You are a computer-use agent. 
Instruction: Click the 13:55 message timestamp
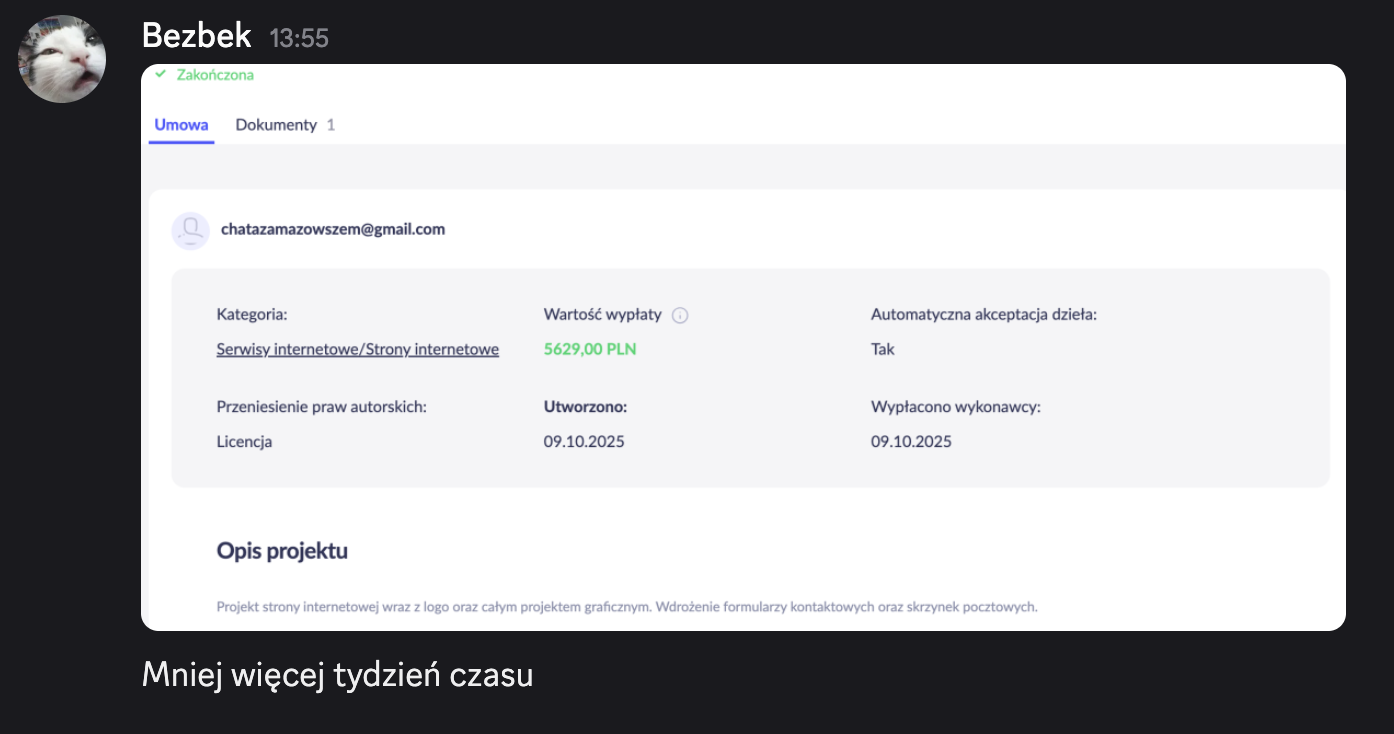point(299,38)
